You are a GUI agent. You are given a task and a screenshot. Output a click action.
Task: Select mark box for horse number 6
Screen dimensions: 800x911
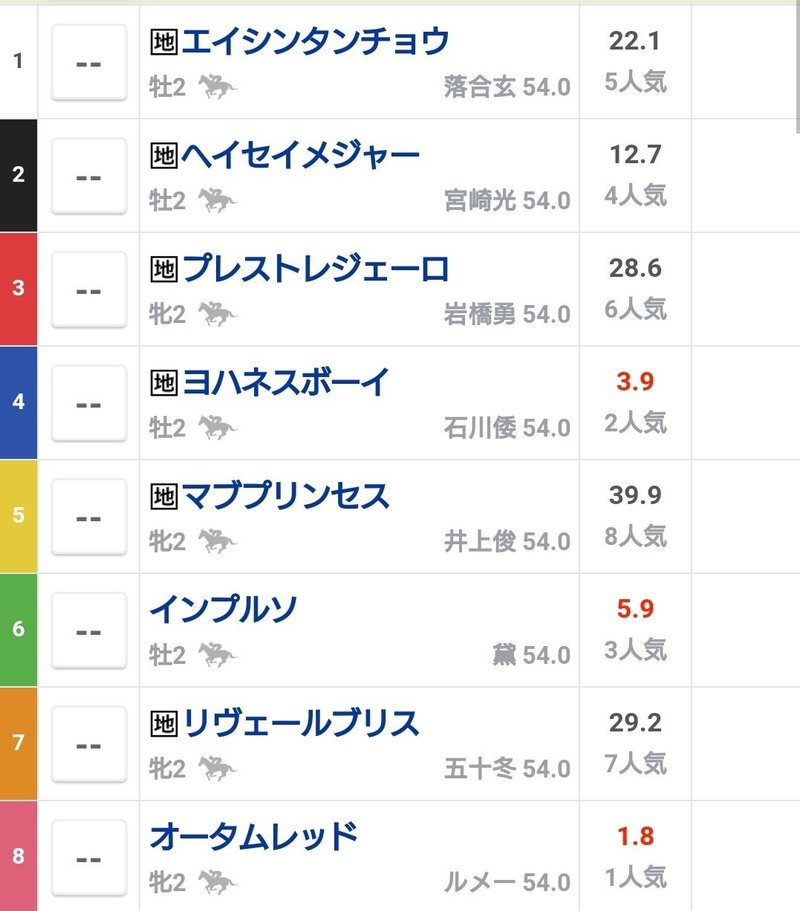coord(89,630)
